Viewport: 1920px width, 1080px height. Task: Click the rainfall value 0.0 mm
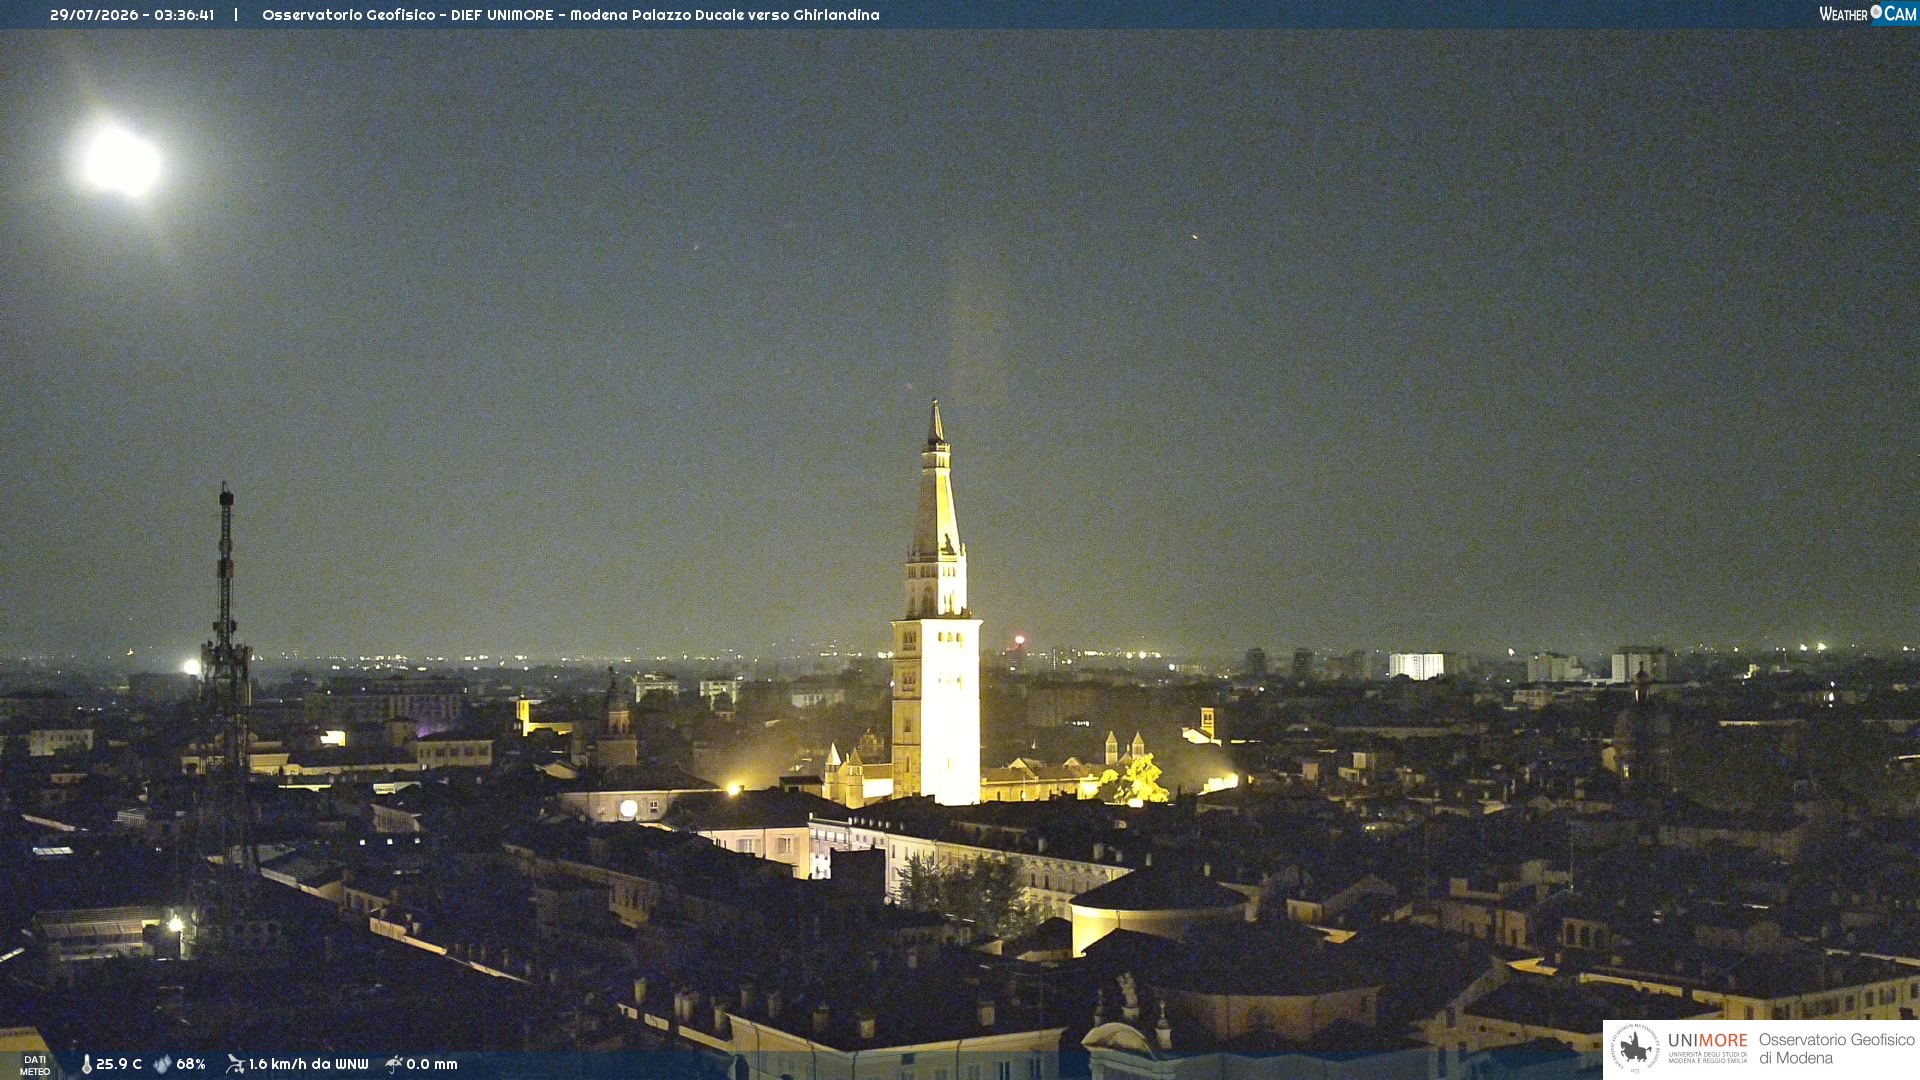pyautogui.click(x=432, y=1064)
